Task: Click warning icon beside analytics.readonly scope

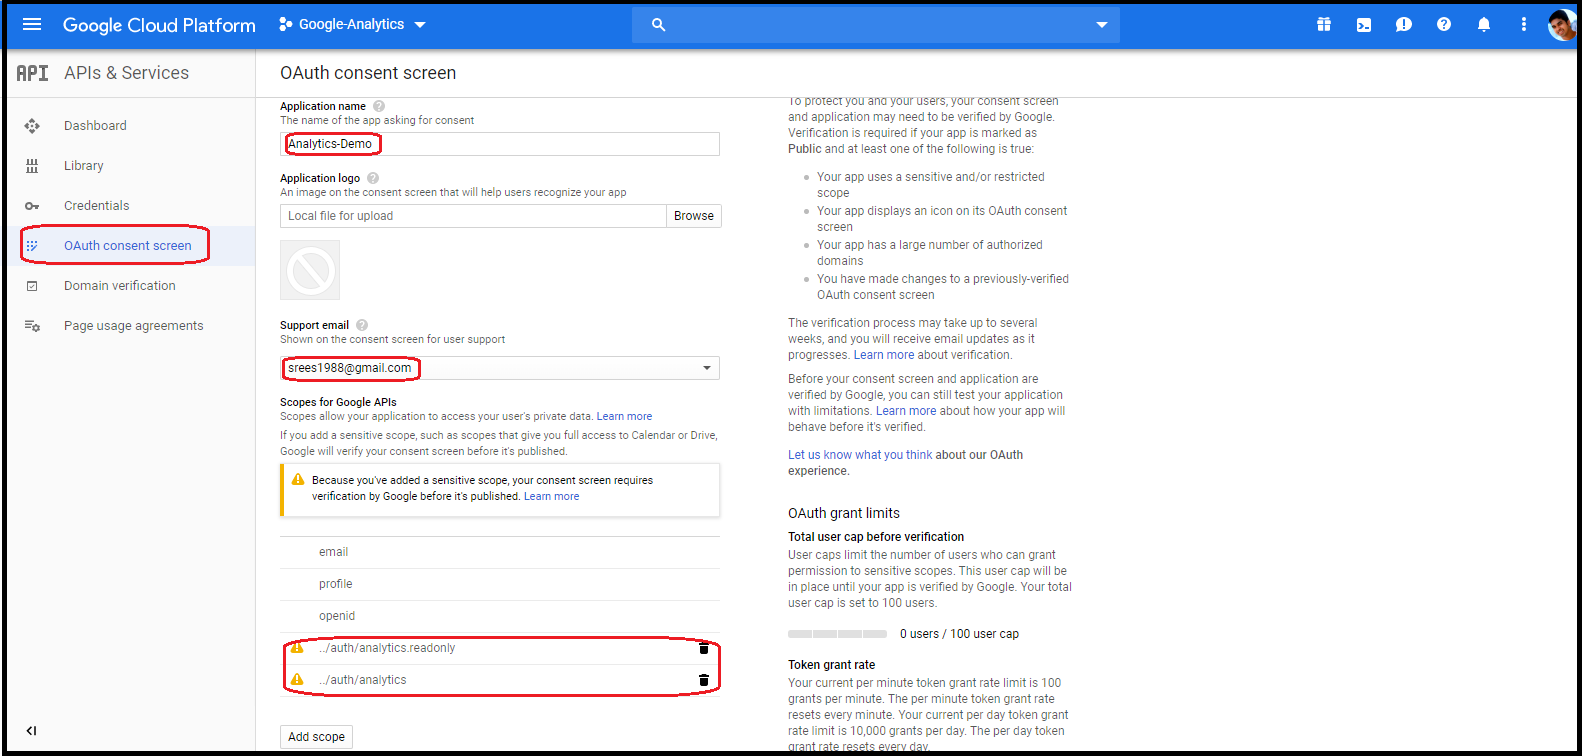Action: [297, 648]
